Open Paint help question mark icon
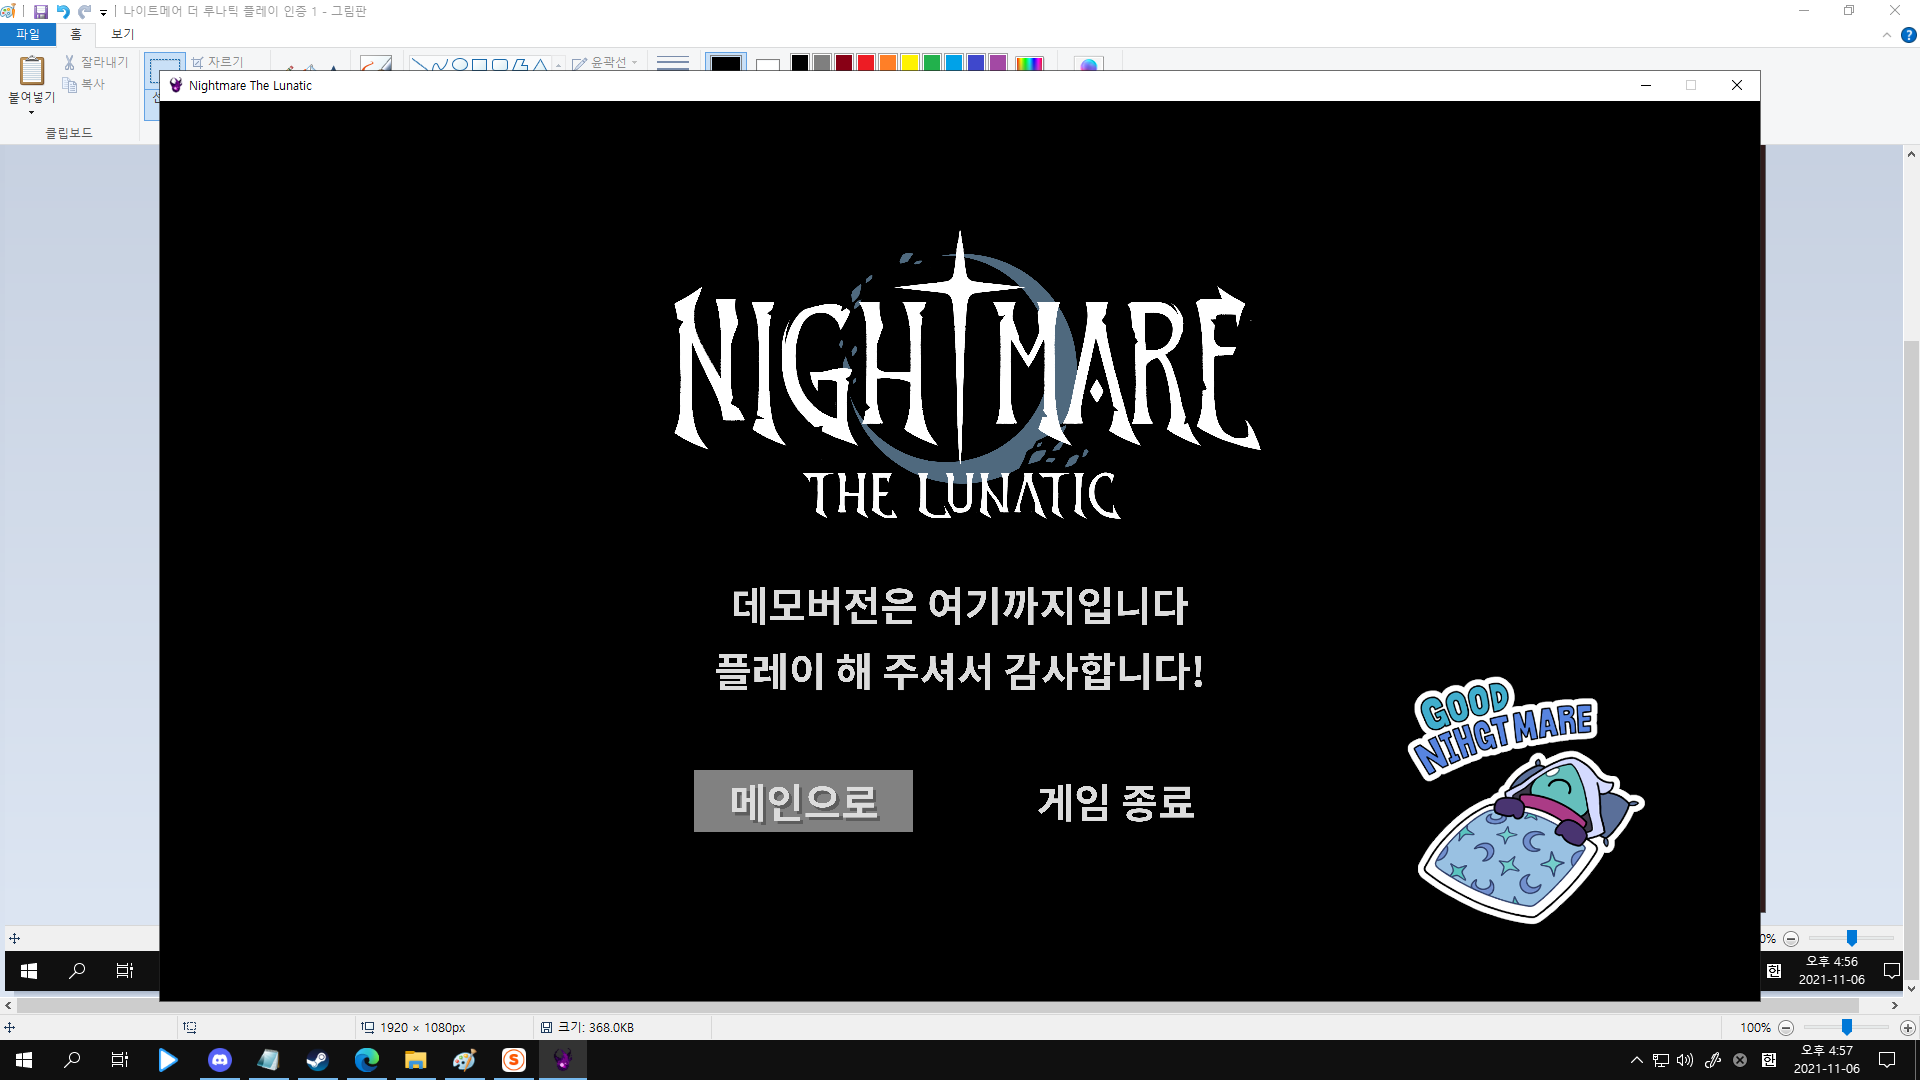 tap(1908, 35)
